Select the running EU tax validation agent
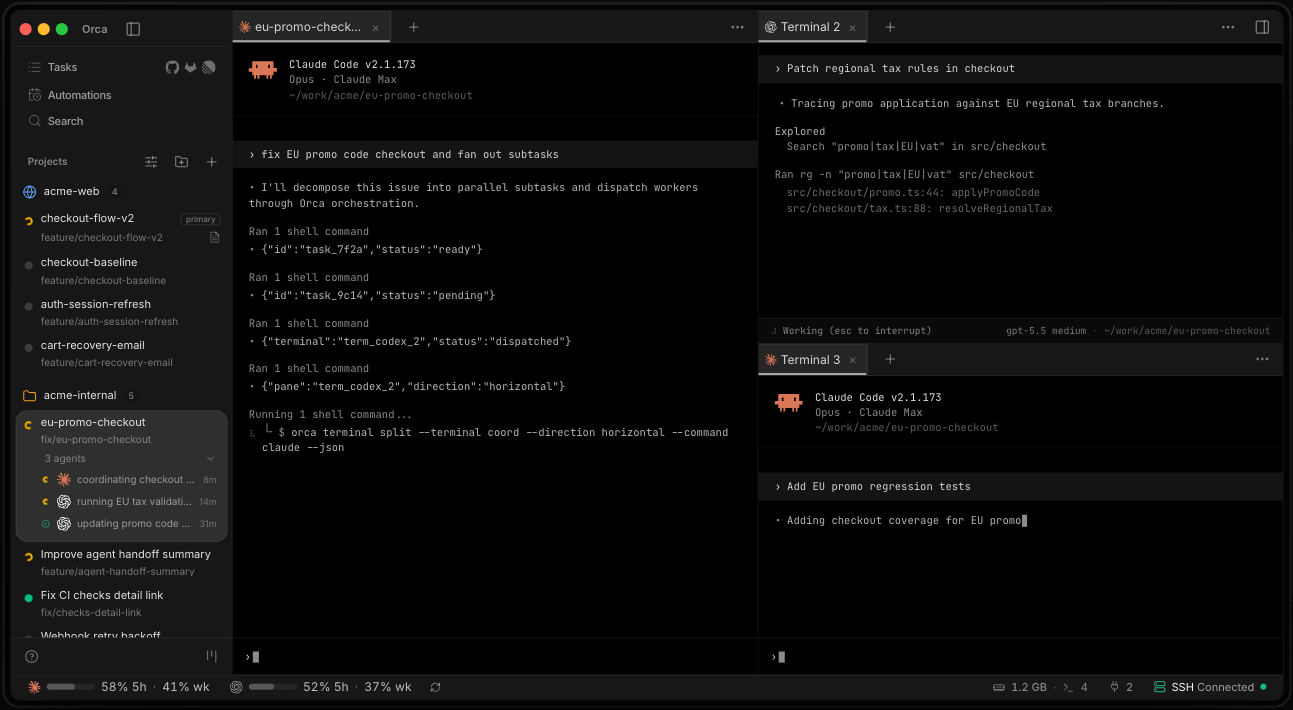 [x=128, y=501]
